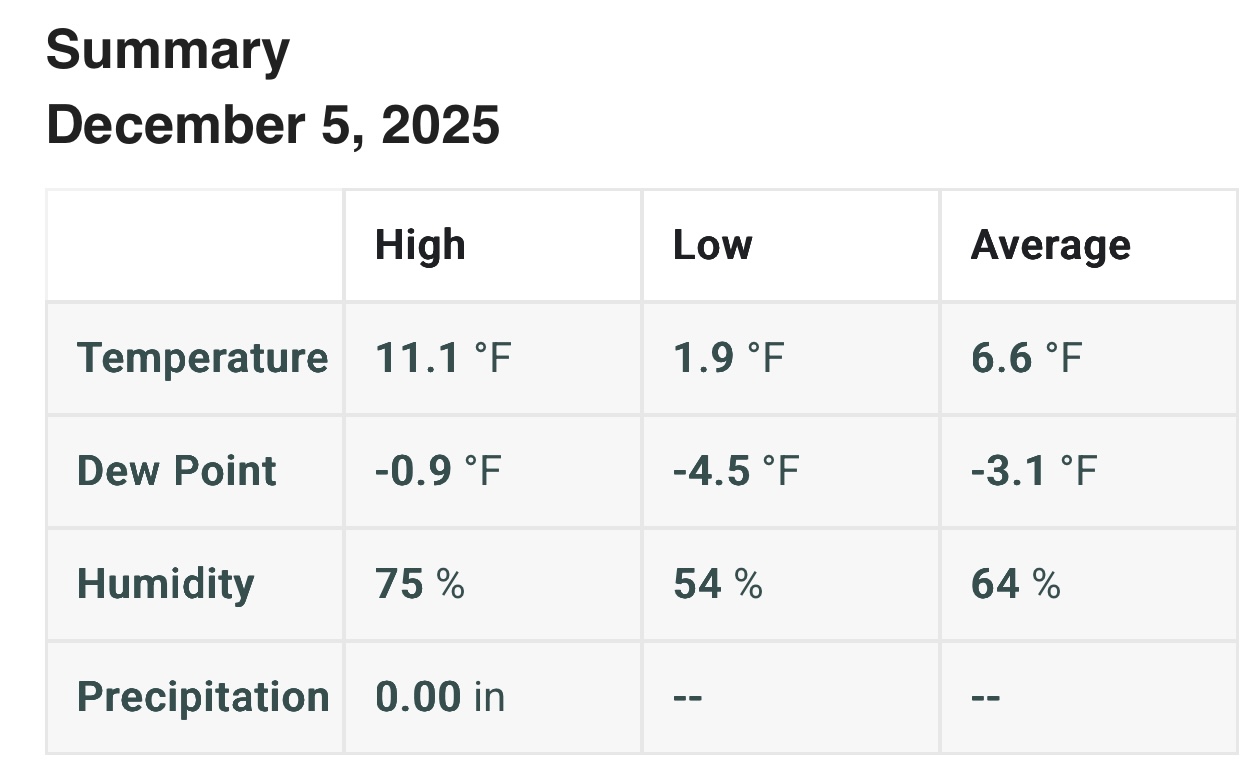Click the high dew point value -0.9 °F
This screenshot has width=1248, height=775.
tap(437, 471)
